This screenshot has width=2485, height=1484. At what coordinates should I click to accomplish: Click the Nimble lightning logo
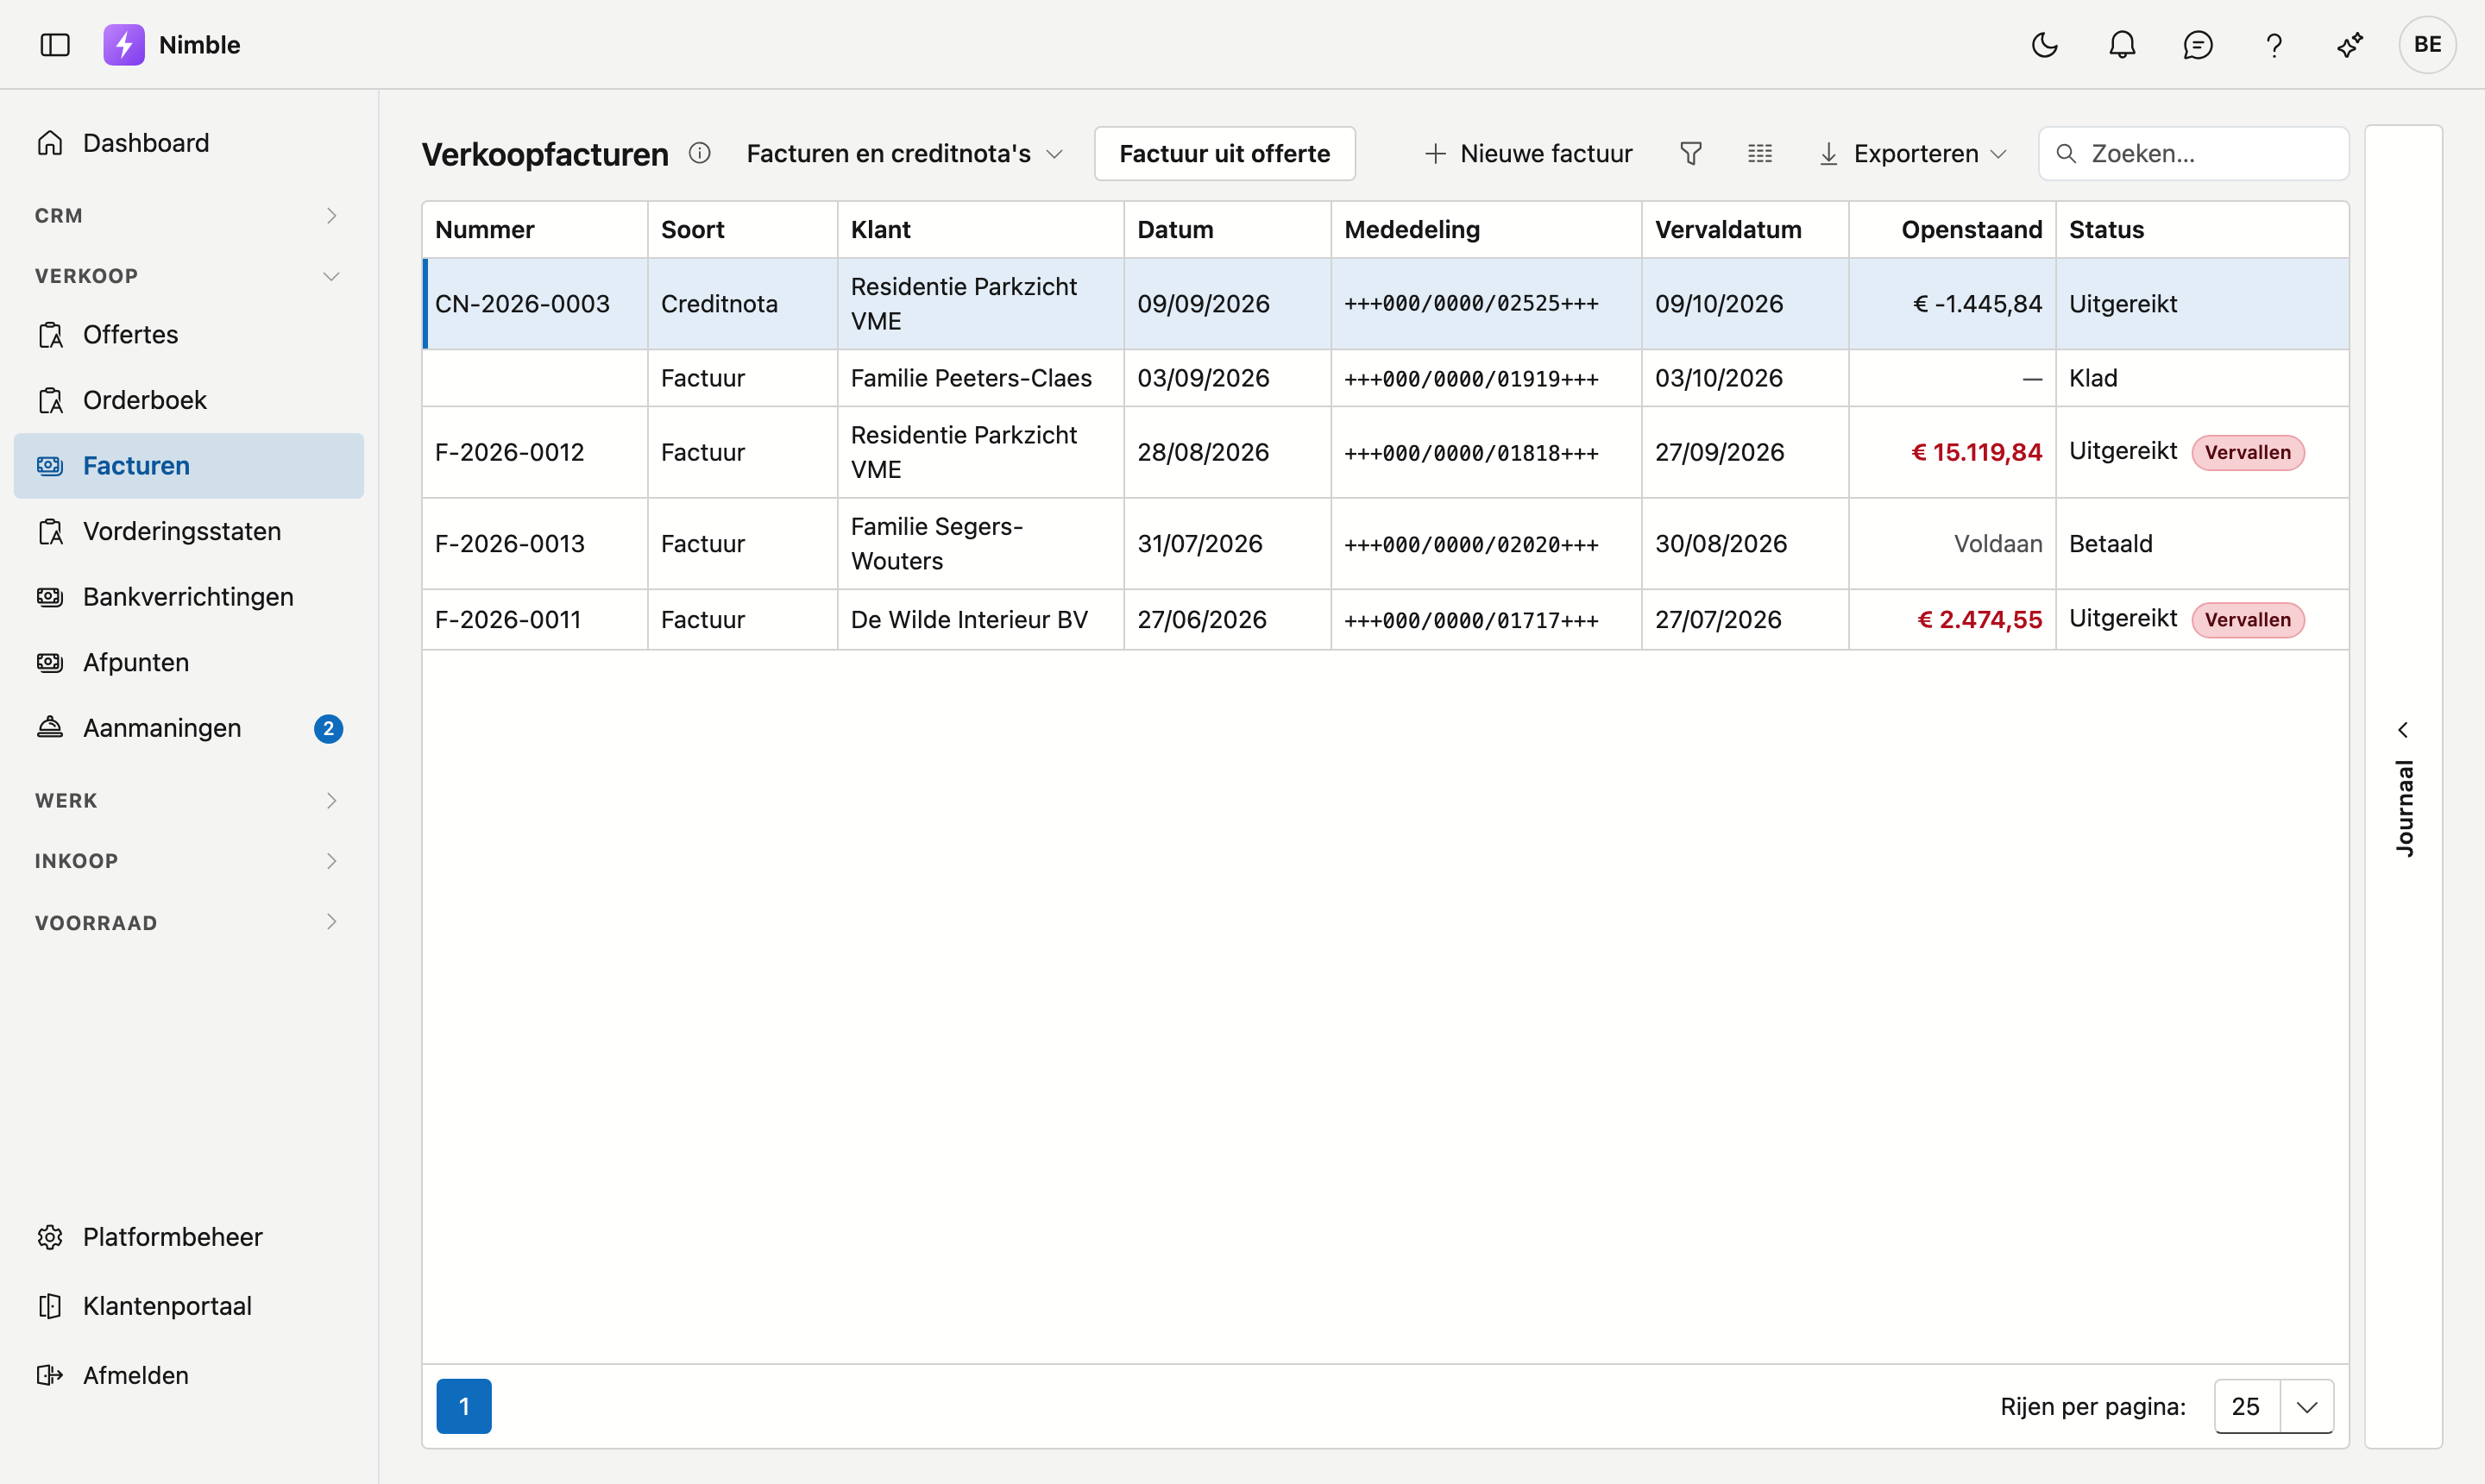coord(124,45)
